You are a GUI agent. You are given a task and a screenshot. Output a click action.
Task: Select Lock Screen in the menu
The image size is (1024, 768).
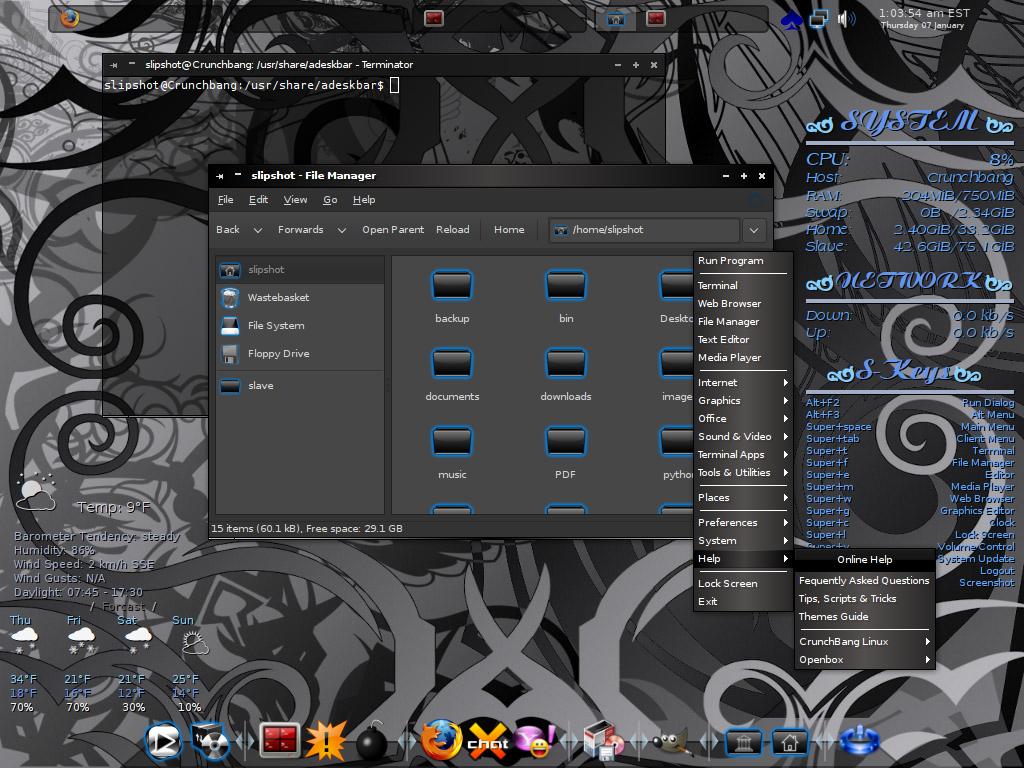744,583
